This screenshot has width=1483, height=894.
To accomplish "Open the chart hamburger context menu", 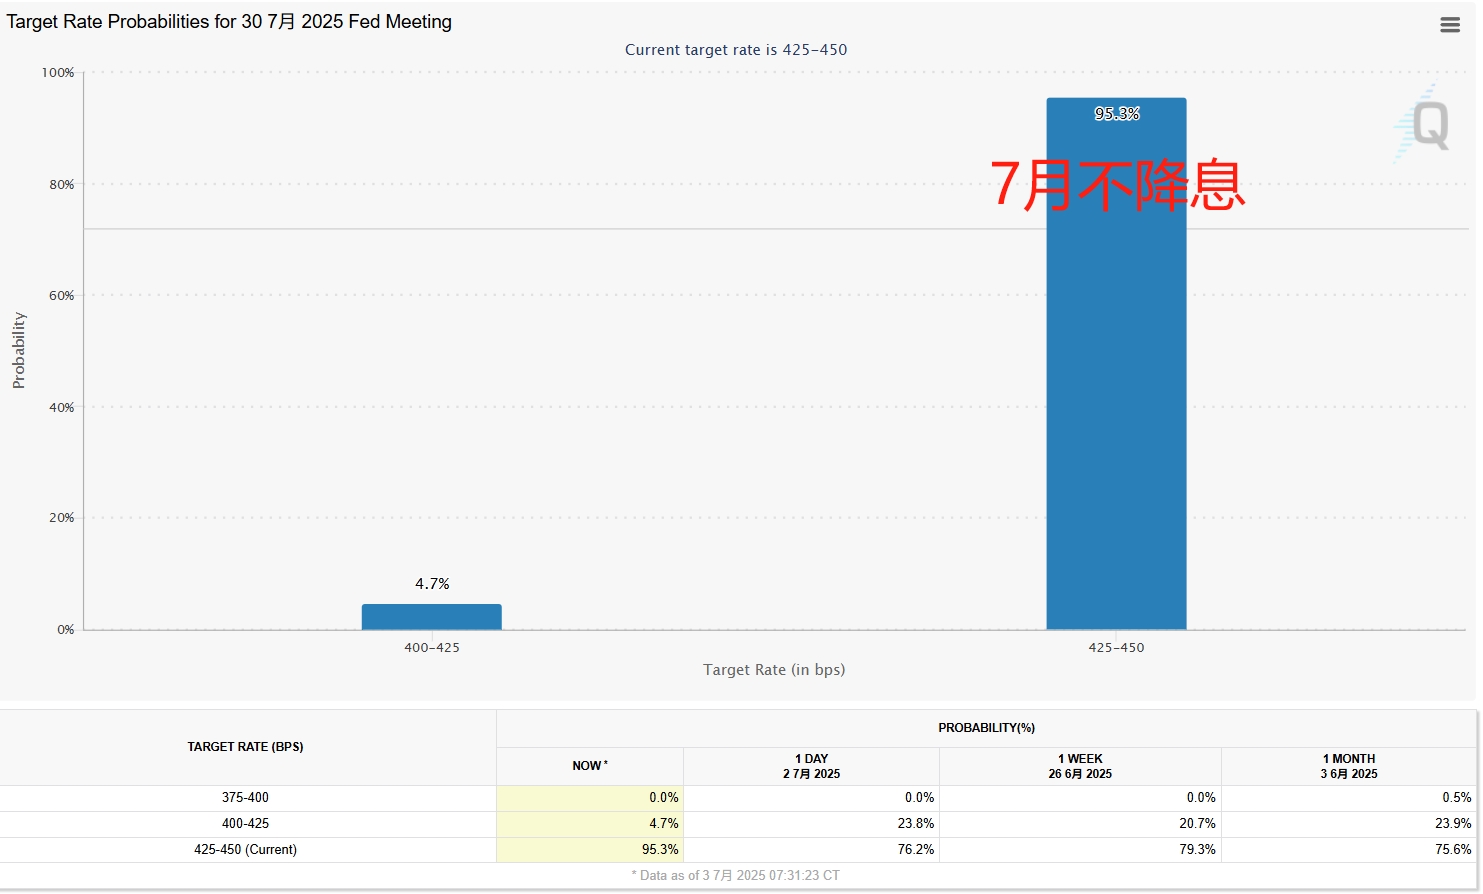I will point(1449,25).
